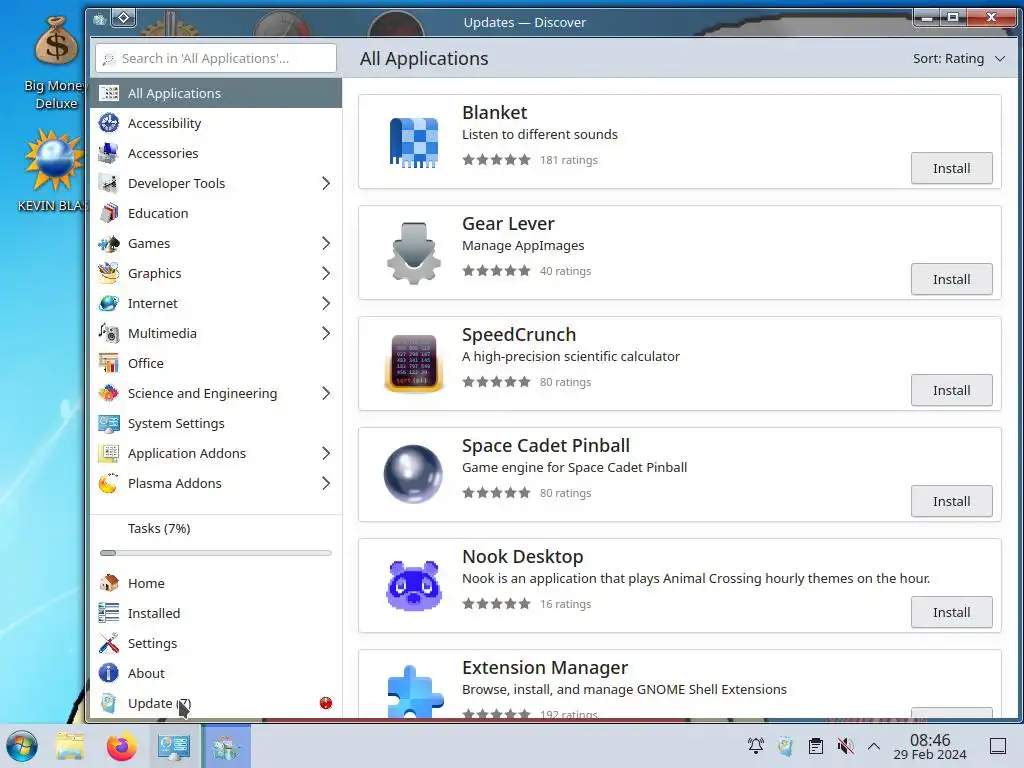1024x768 pixels.
Task: Click the muted volume tray icon
Action: click(846, 746)
